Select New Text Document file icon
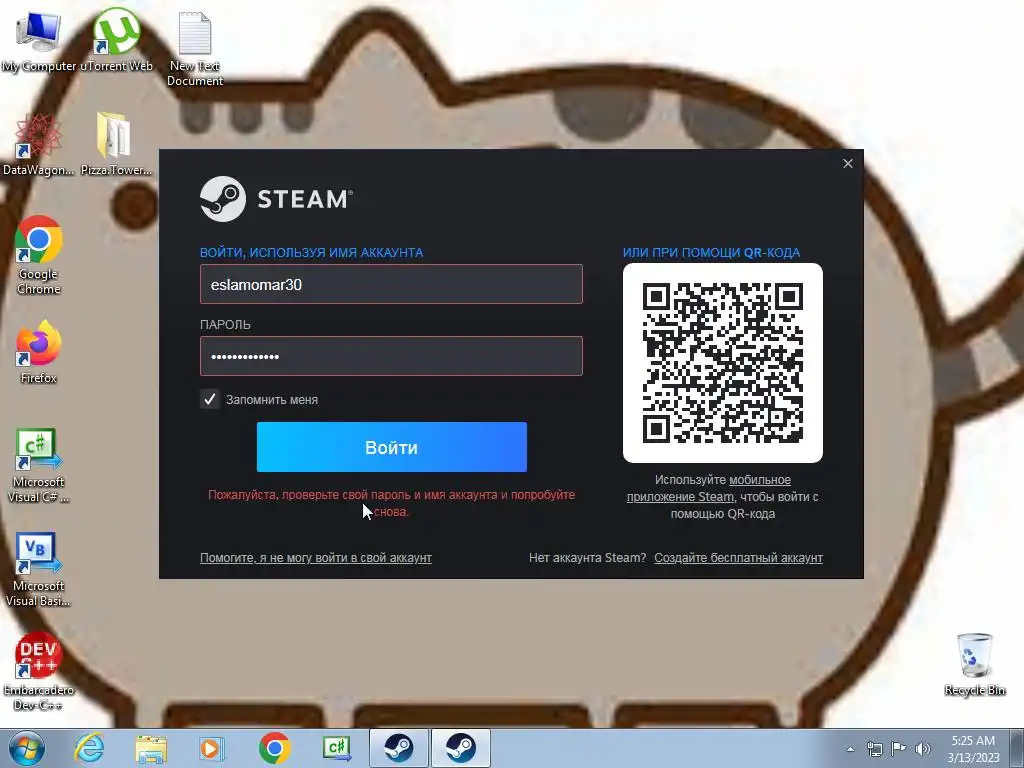The width and height of the screenshot is (1024, 768). pos(195,49)
